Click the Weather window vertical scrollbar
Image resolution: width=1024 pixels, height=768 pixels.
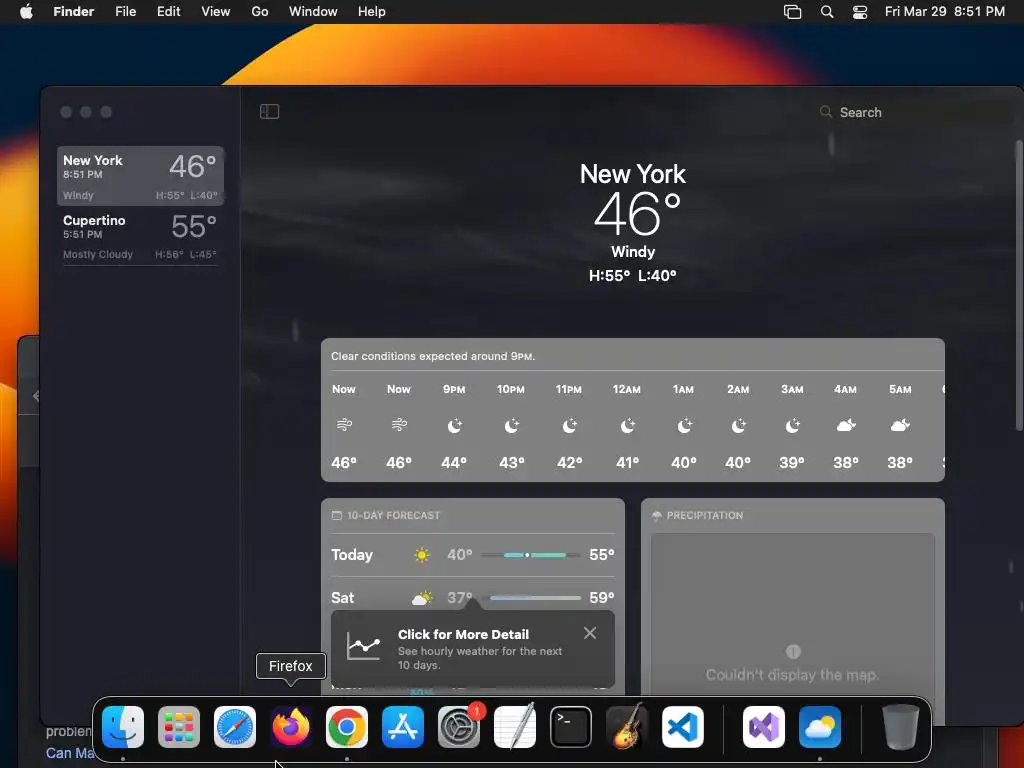point(1019,285)
